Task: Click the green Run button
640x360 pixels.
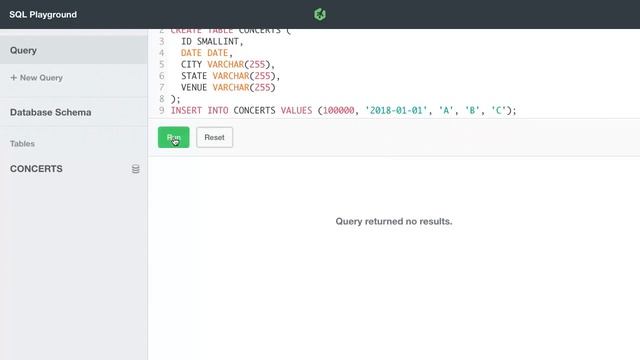Action: click(x=173, y=137)
